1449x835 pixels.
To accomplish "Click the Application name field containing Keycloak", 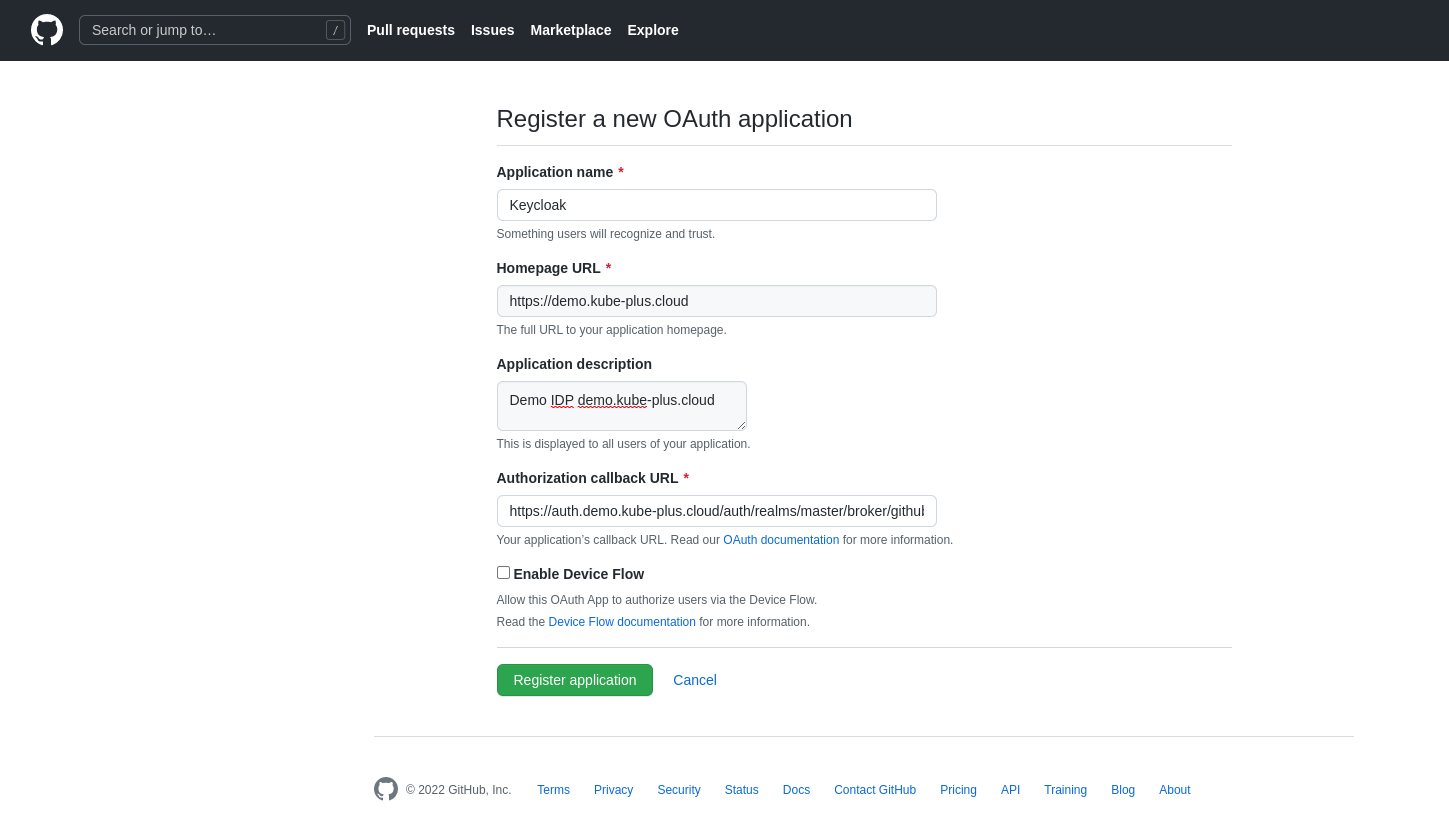I will (x=717, y=205).
